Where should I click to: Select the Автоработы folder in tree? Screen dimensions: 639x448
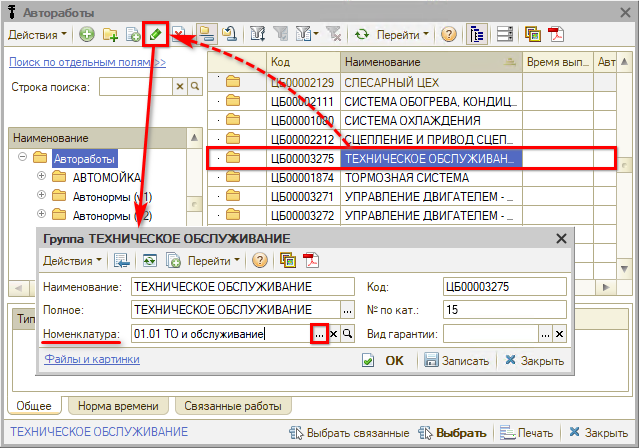click(84, 159)
